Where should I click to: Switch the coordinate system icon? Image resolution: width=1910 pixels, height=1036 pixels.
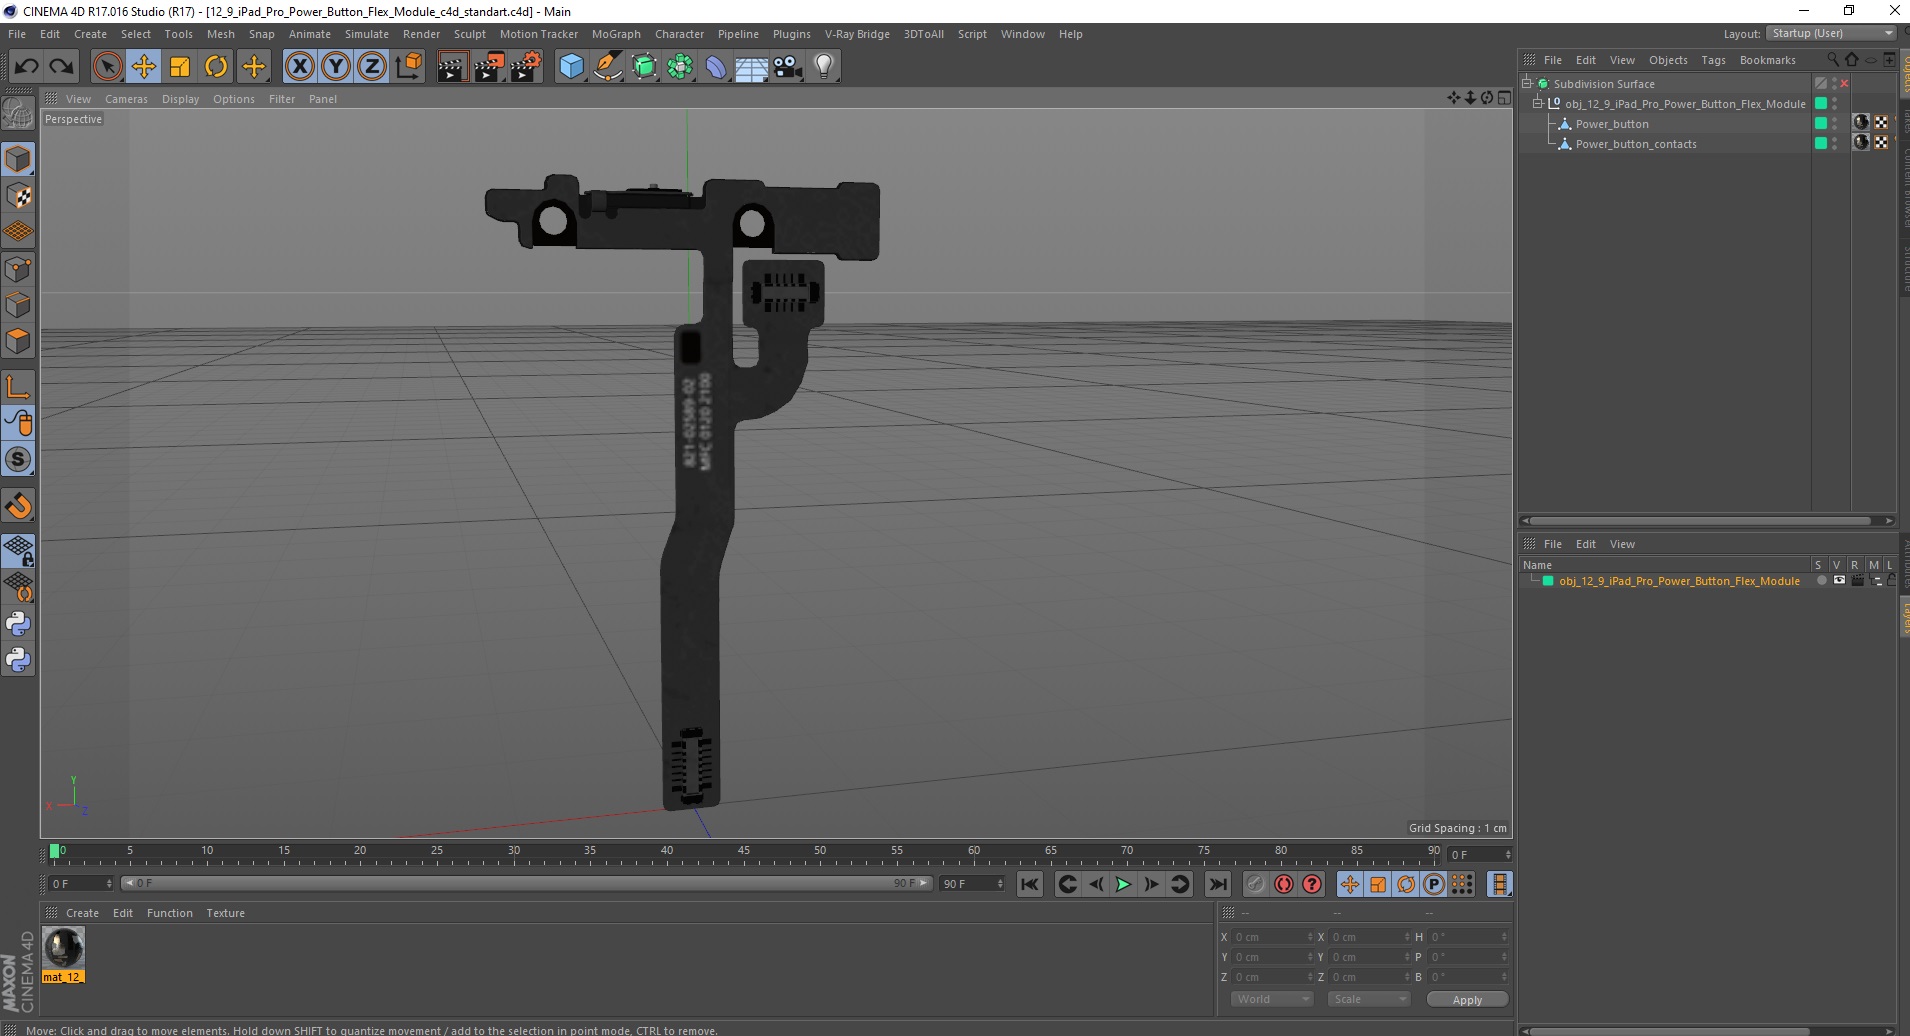[408, 67]
